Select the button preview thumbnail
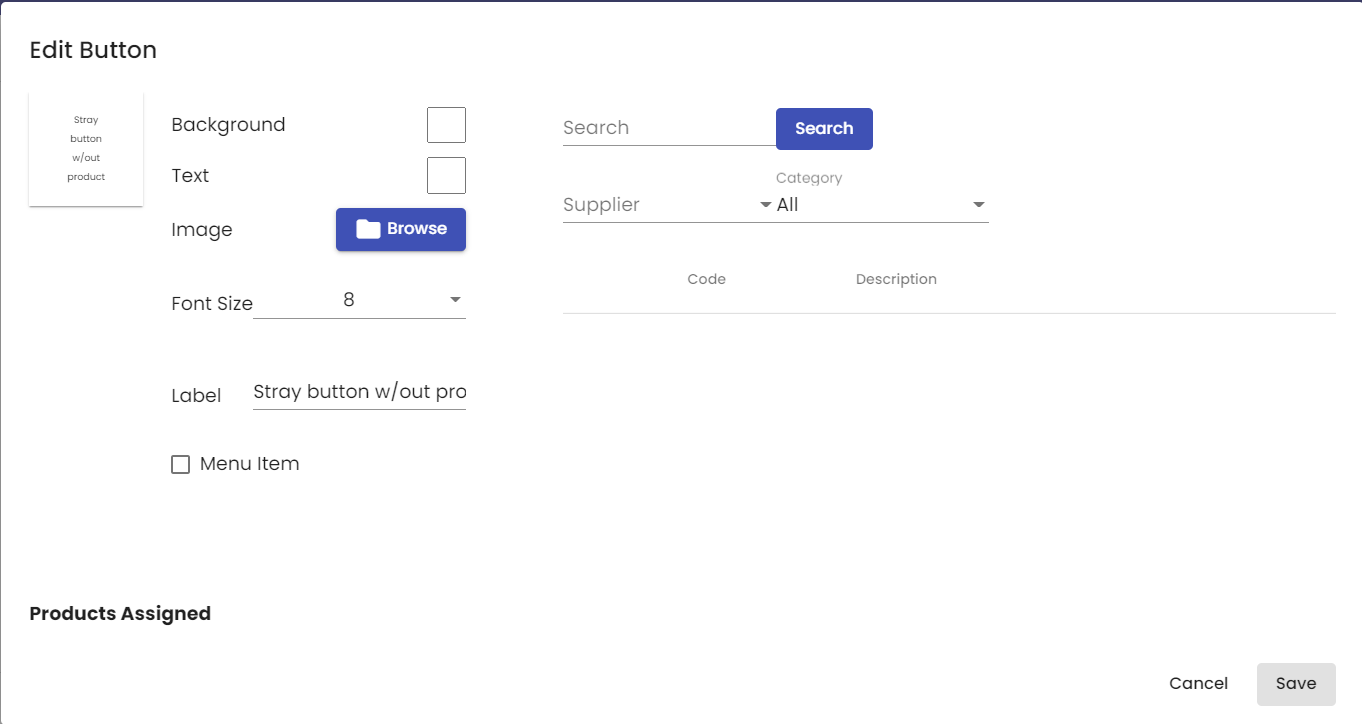 click(x=86, y=149)
